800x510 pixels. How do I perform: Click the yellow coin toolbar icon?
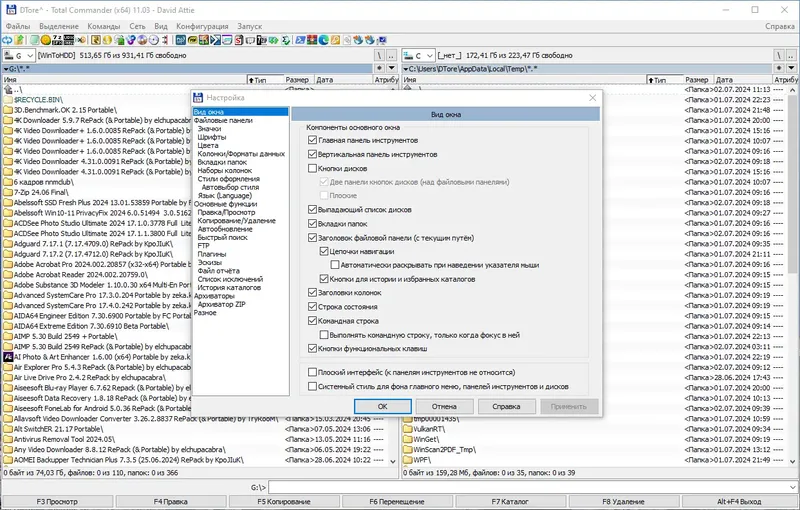click(x=45, y=40)
